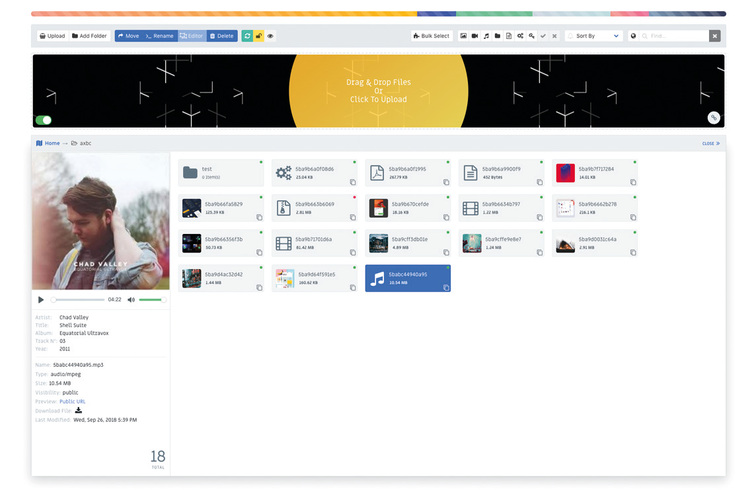Copy link of 5ba9b6a0f2995 file

tap(446, 182)
